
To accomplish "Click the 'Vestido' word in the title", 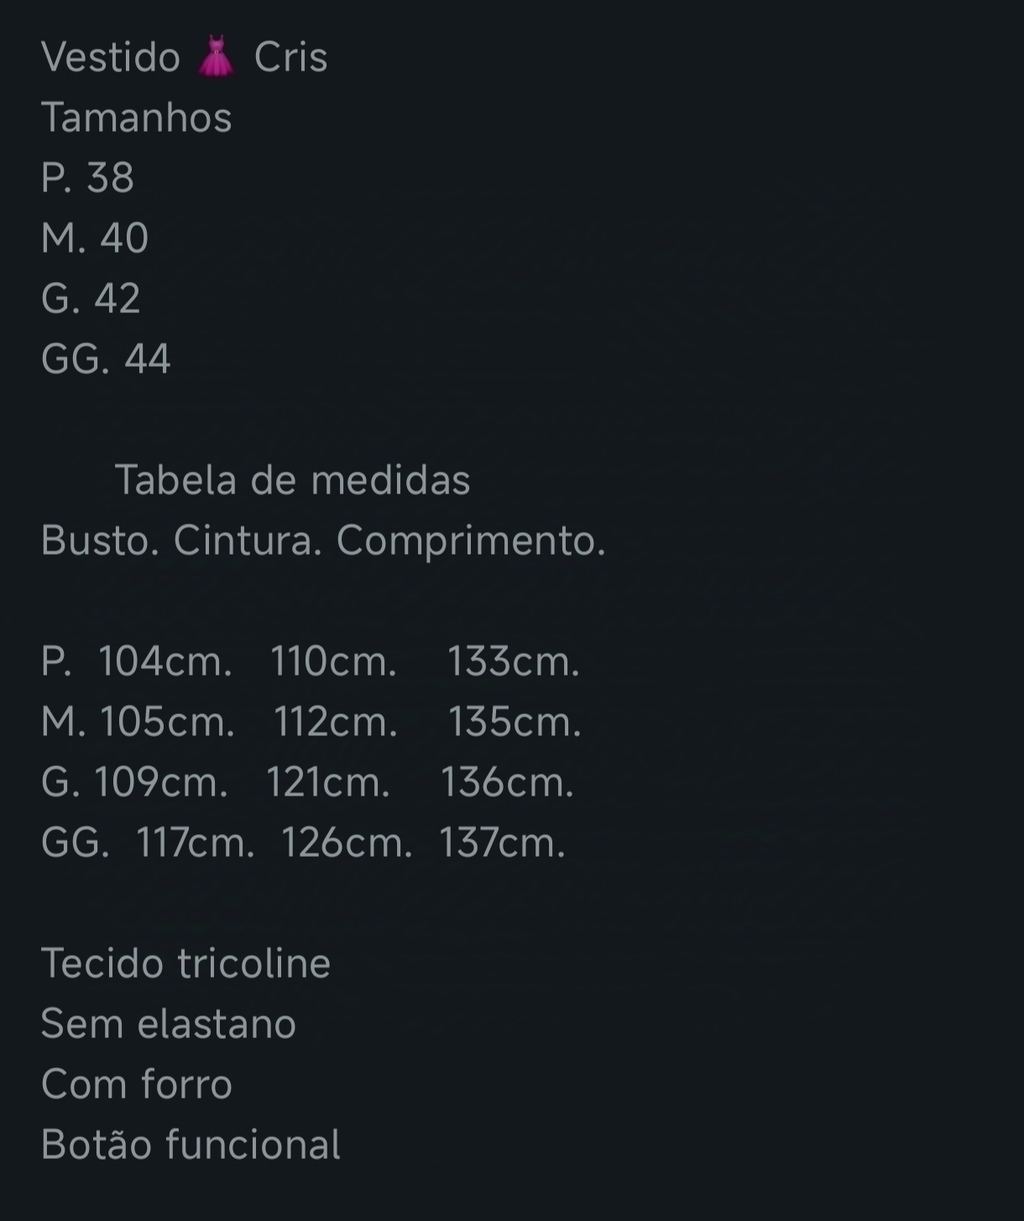I will [x=111, y=57].
